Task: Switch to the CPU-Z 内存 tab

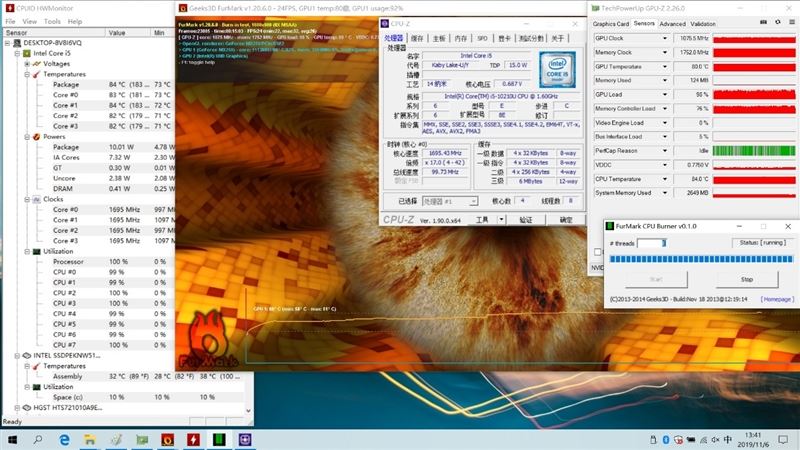Action: pyautogui.click(x=461, y=38)
